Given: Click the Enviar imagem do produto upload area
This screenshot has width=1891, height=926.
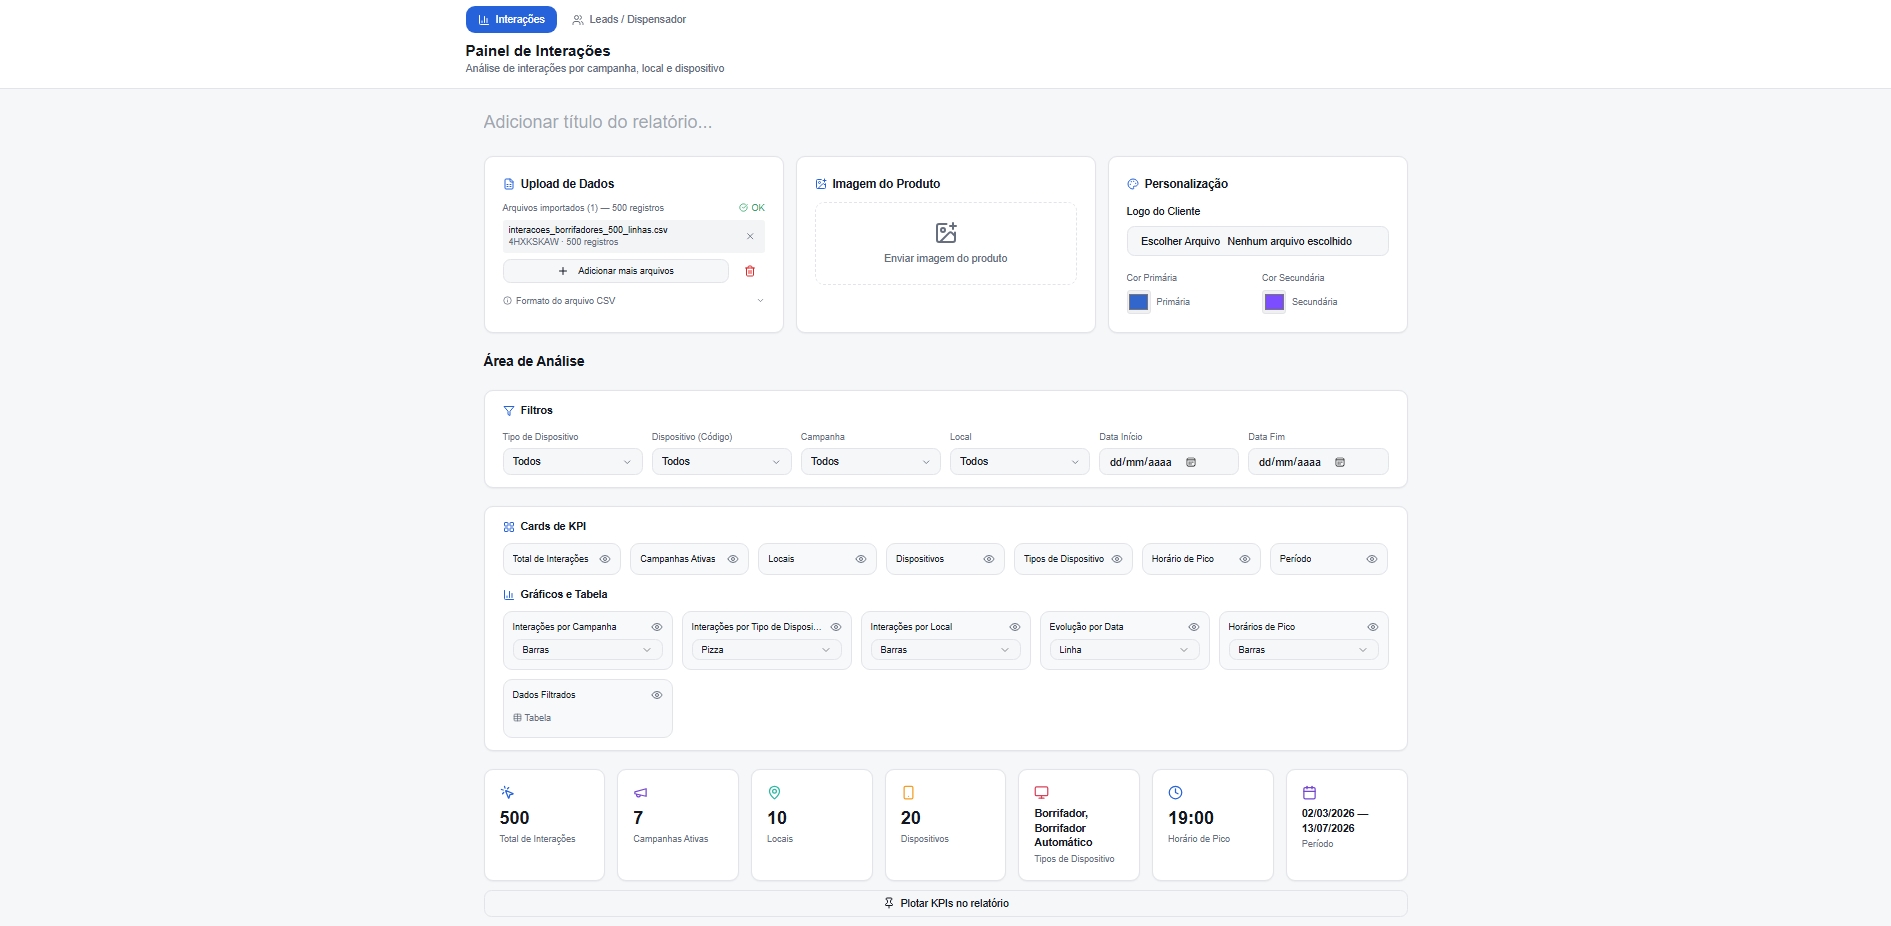Looking at the screenshot, I should 946,244.
